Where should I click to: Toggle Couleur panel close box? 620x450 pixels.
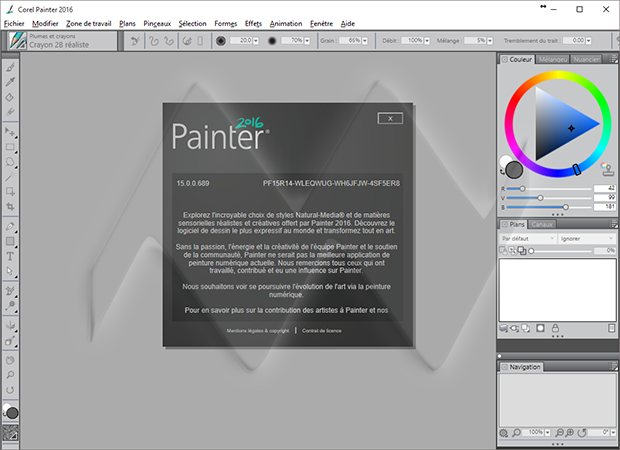click(505, 59)
